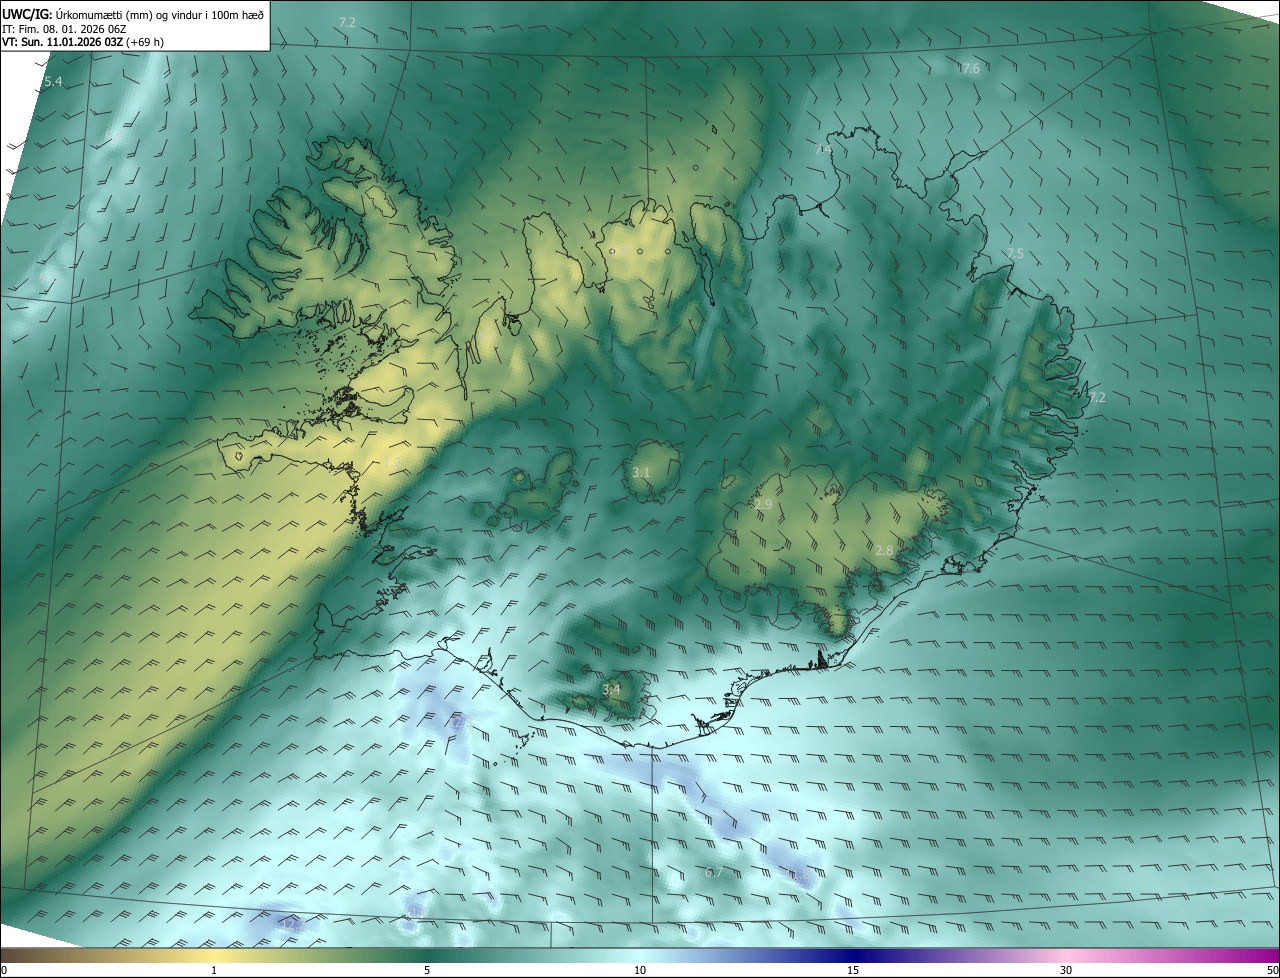
Task: Pick the pale pink section of the color scale
Action: point(1066,955)
